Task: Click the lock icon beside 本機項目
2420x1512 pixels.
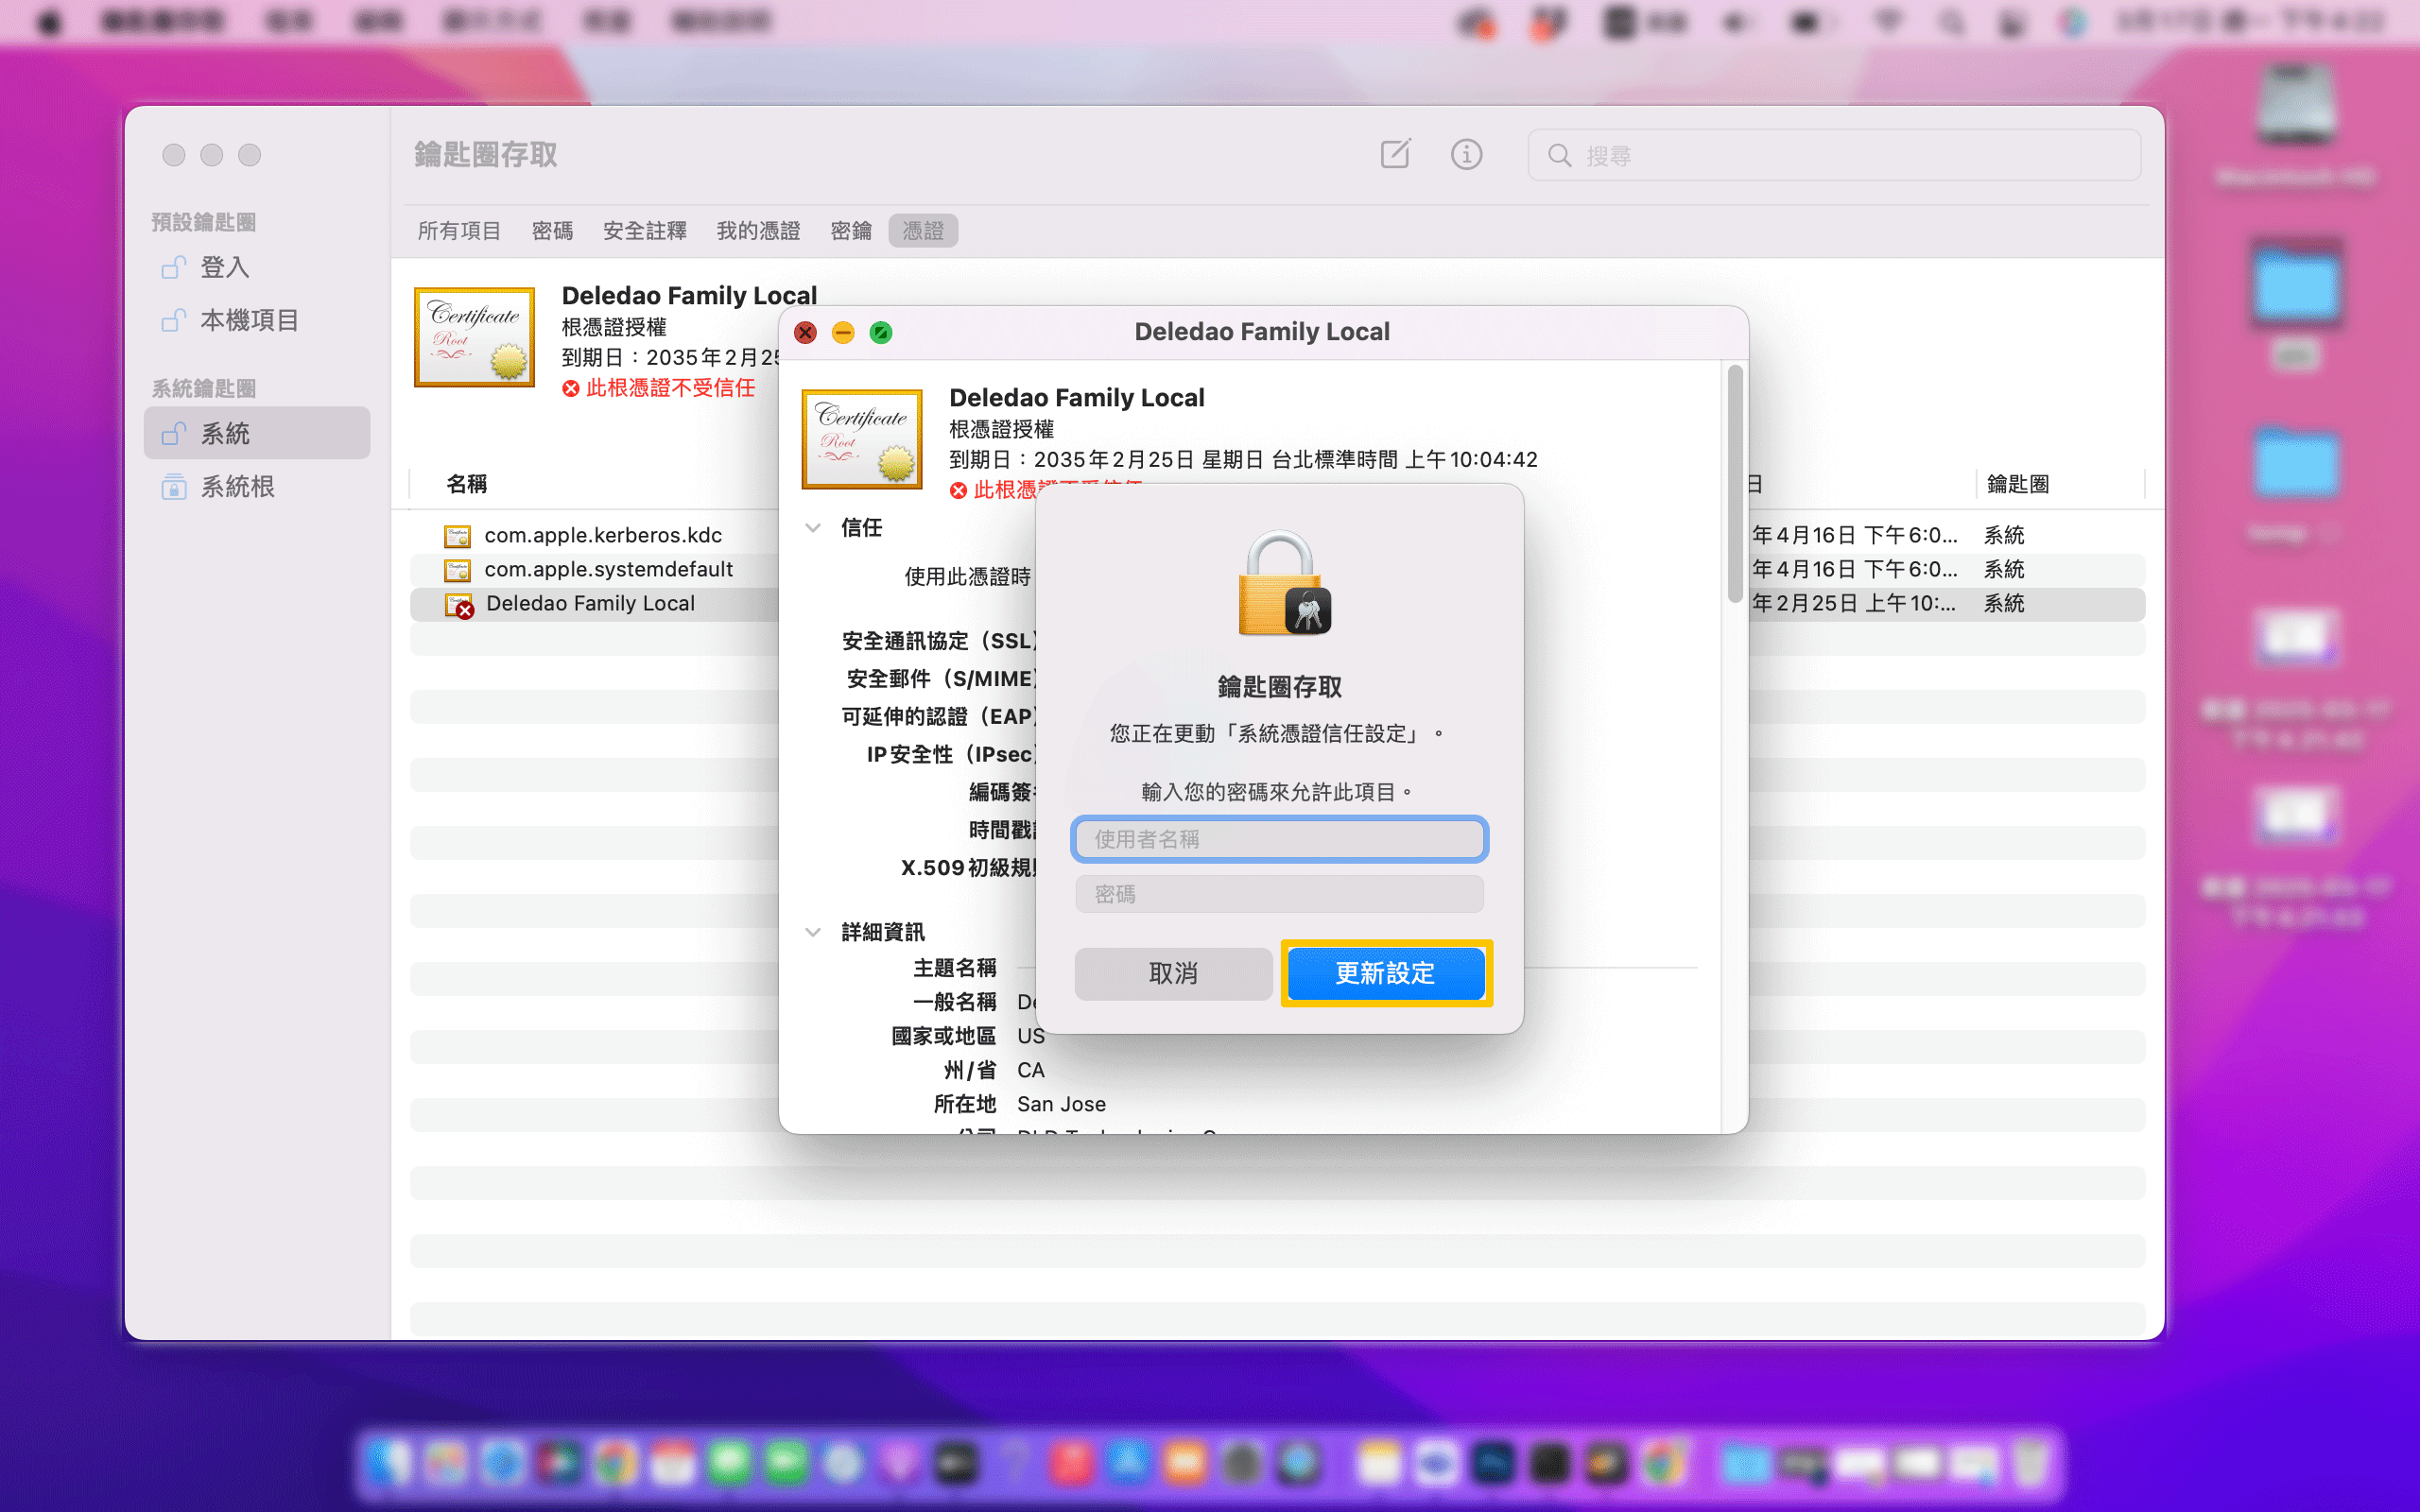Action: pyautogui.click(x=174, y=320)
